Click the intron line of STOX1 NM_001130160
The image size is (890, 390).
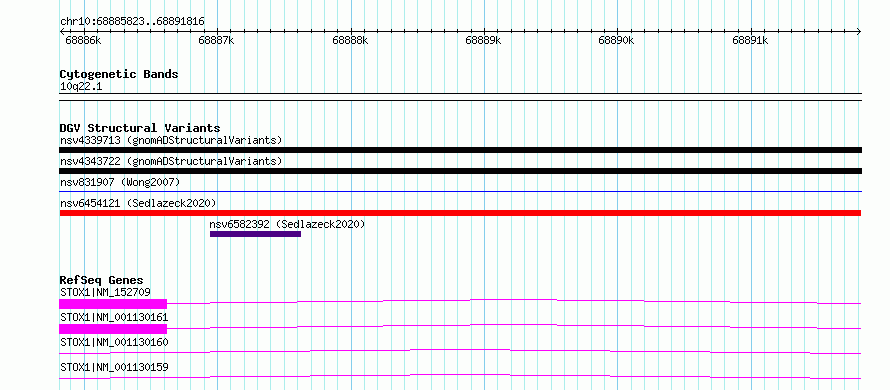pos(460,351)
